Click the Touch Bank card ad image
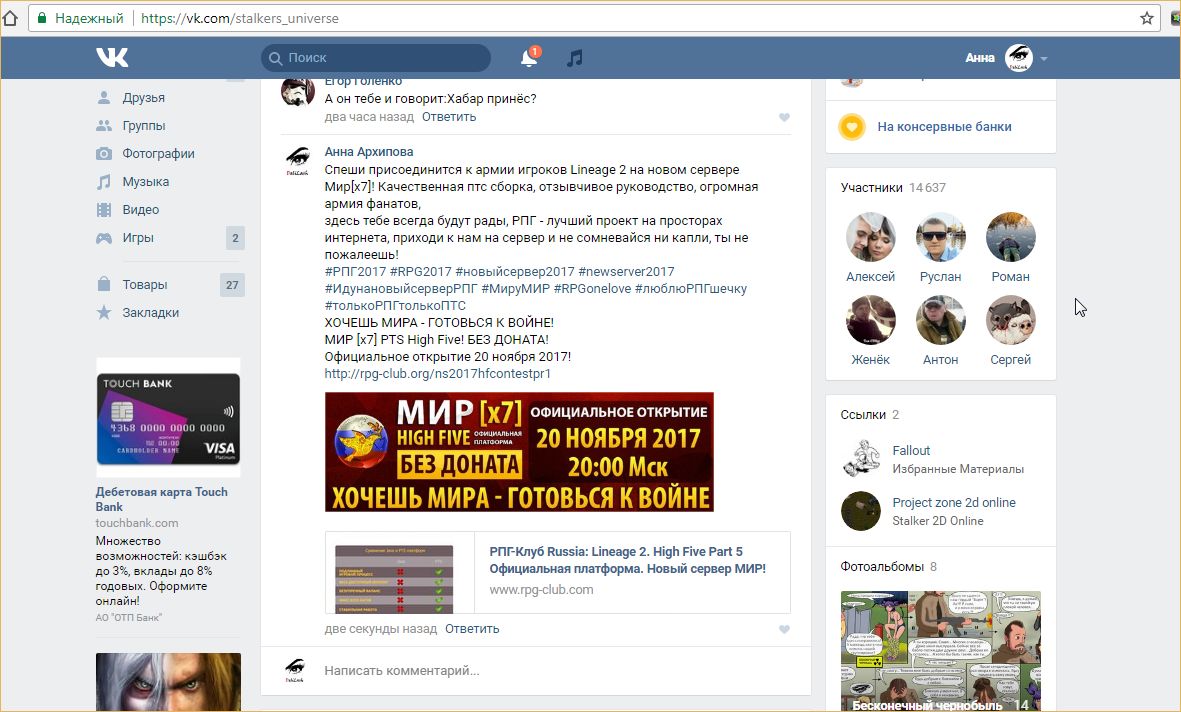Screen dimensions: 1181x712 [168, 417]
